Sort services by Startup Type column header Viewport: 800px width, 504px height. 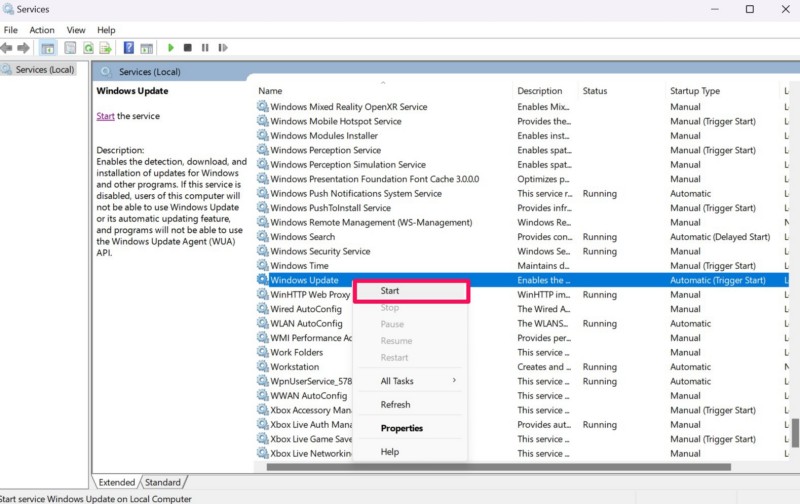tap(695, 91)
